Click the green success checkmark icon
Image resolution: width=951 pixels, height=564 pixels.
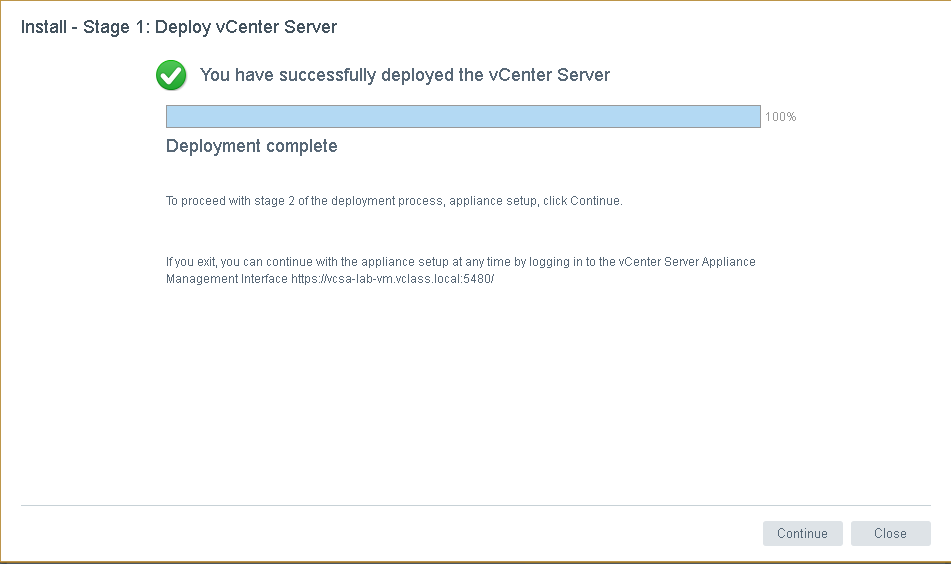[x=171, y=75]
